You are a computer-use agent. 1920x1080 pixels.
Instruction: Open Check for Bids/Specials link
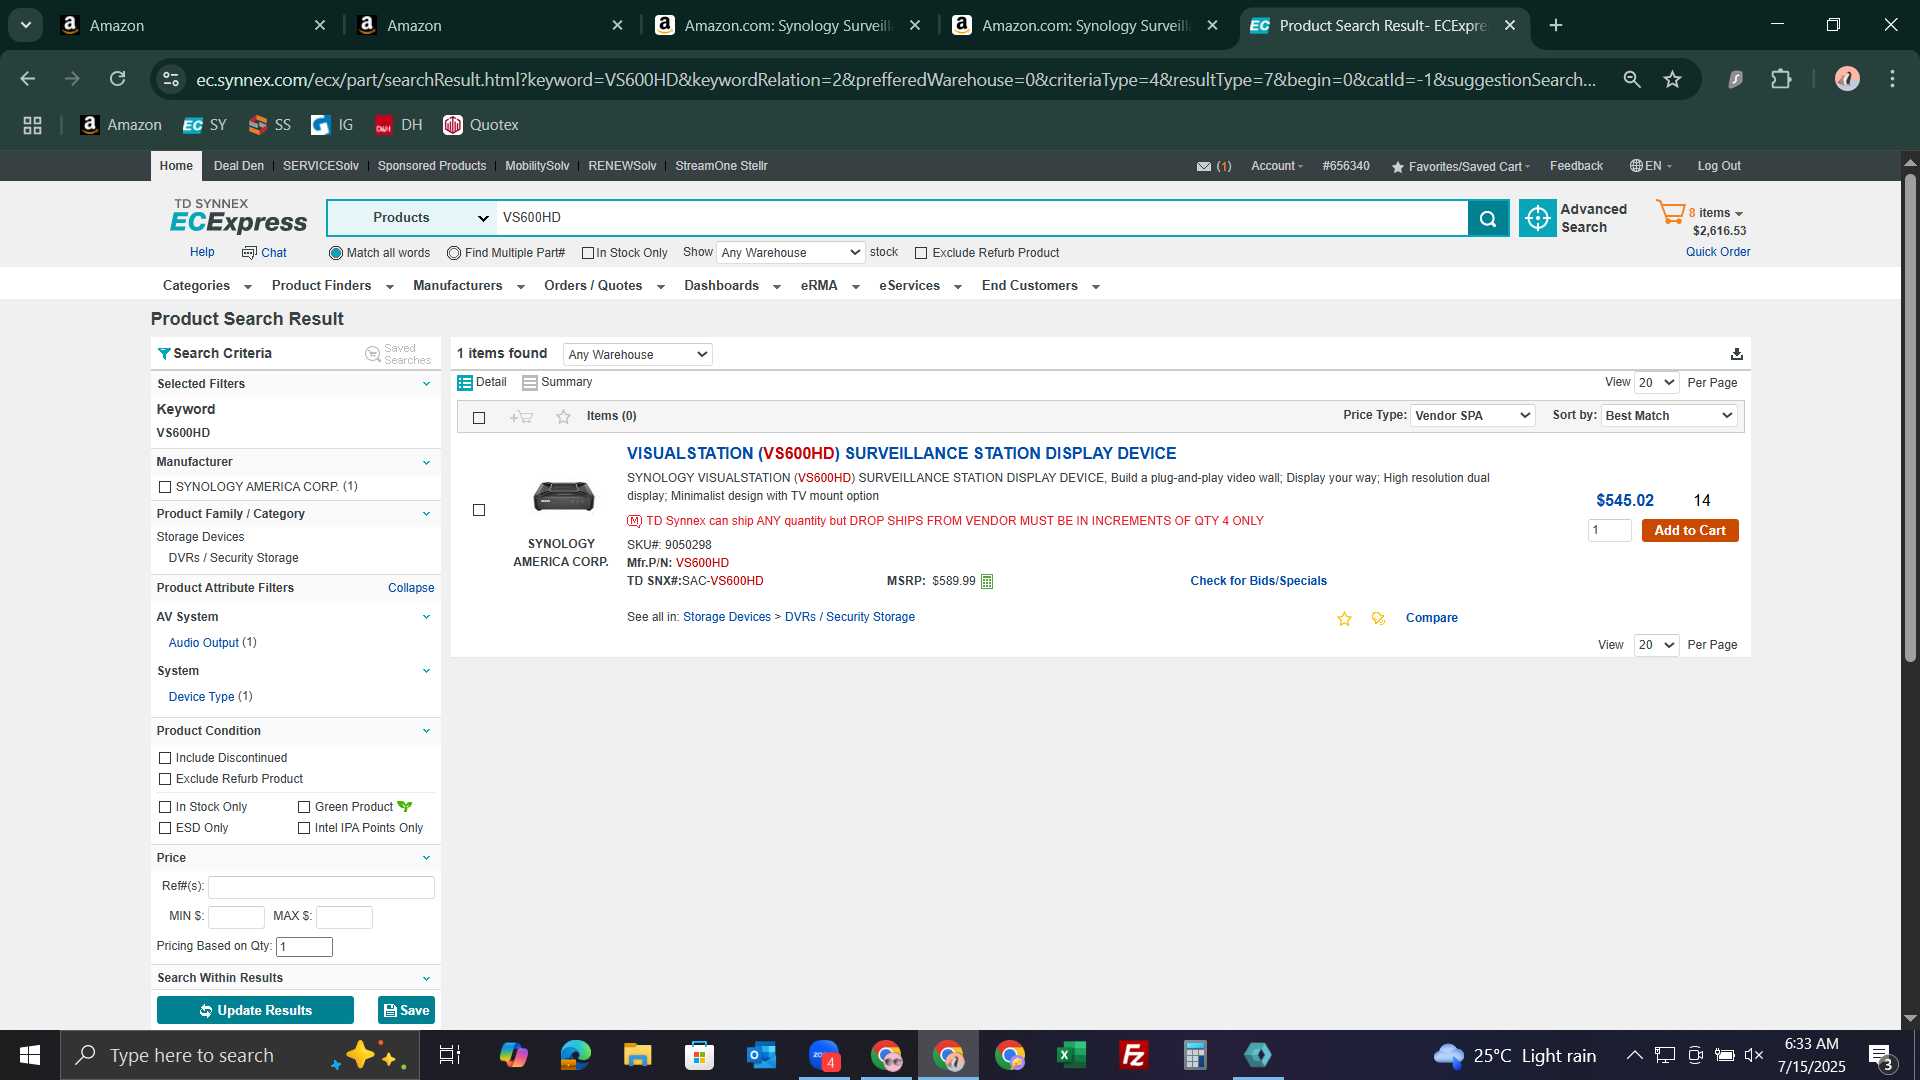(1258, 581)
